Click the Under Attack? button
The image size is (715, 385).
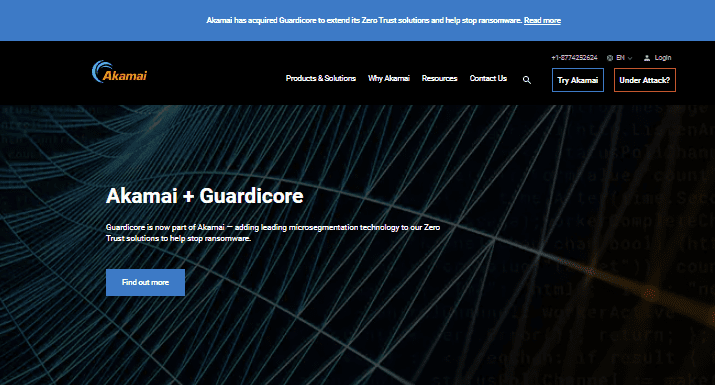[x=645, y=80]
